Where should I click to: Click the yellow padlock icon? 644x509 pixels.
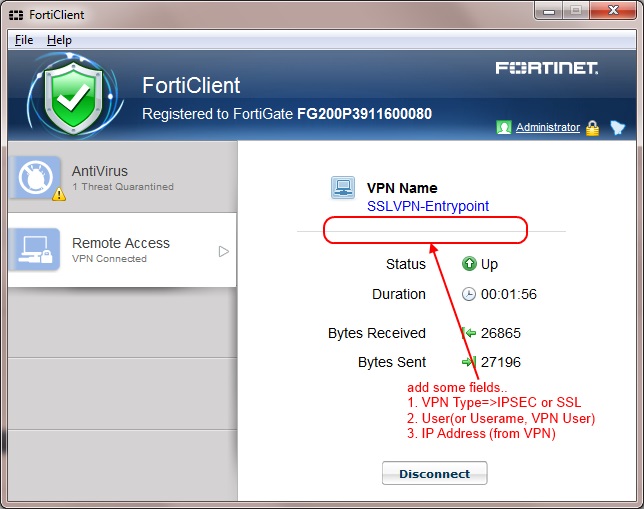click(593, 128)
